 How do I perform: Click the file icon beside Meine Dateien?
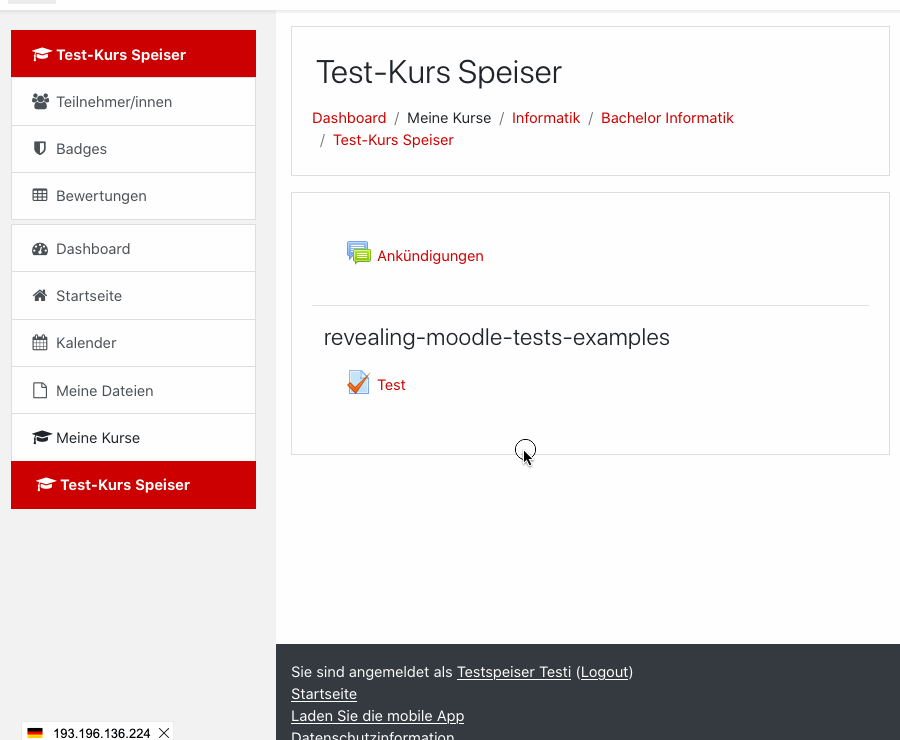[x=40, y=390]
